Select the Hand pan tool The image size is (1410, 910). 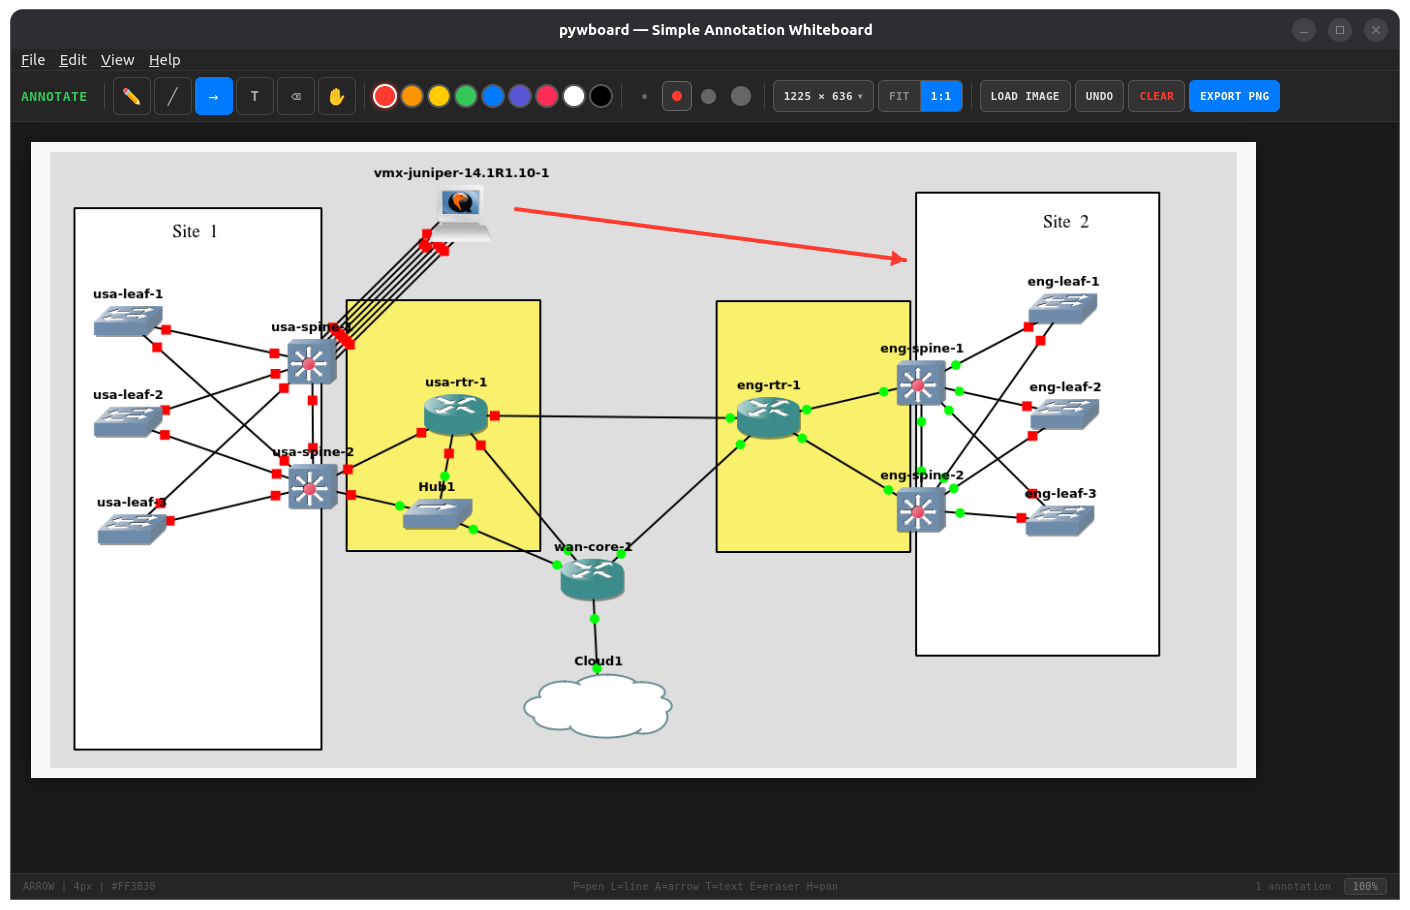tap(336, 95)
